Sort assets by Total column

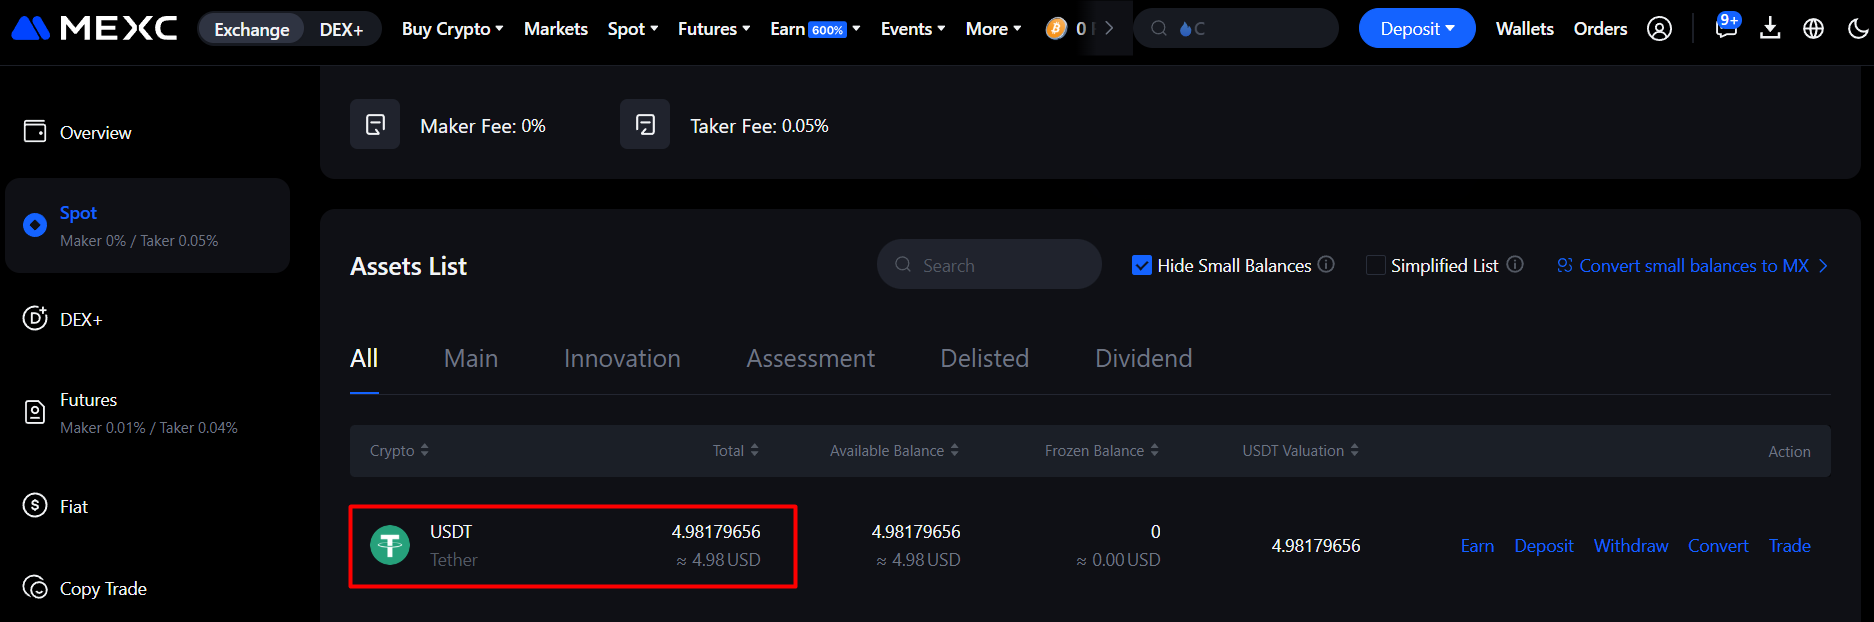735,451
